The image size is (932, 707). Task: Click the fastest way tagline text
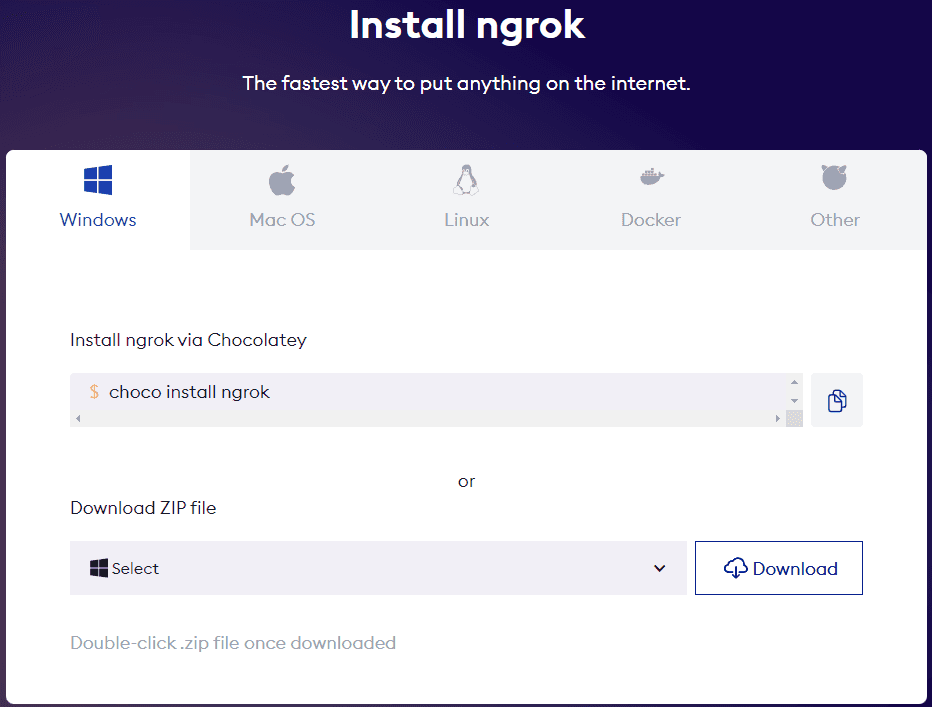467,83
